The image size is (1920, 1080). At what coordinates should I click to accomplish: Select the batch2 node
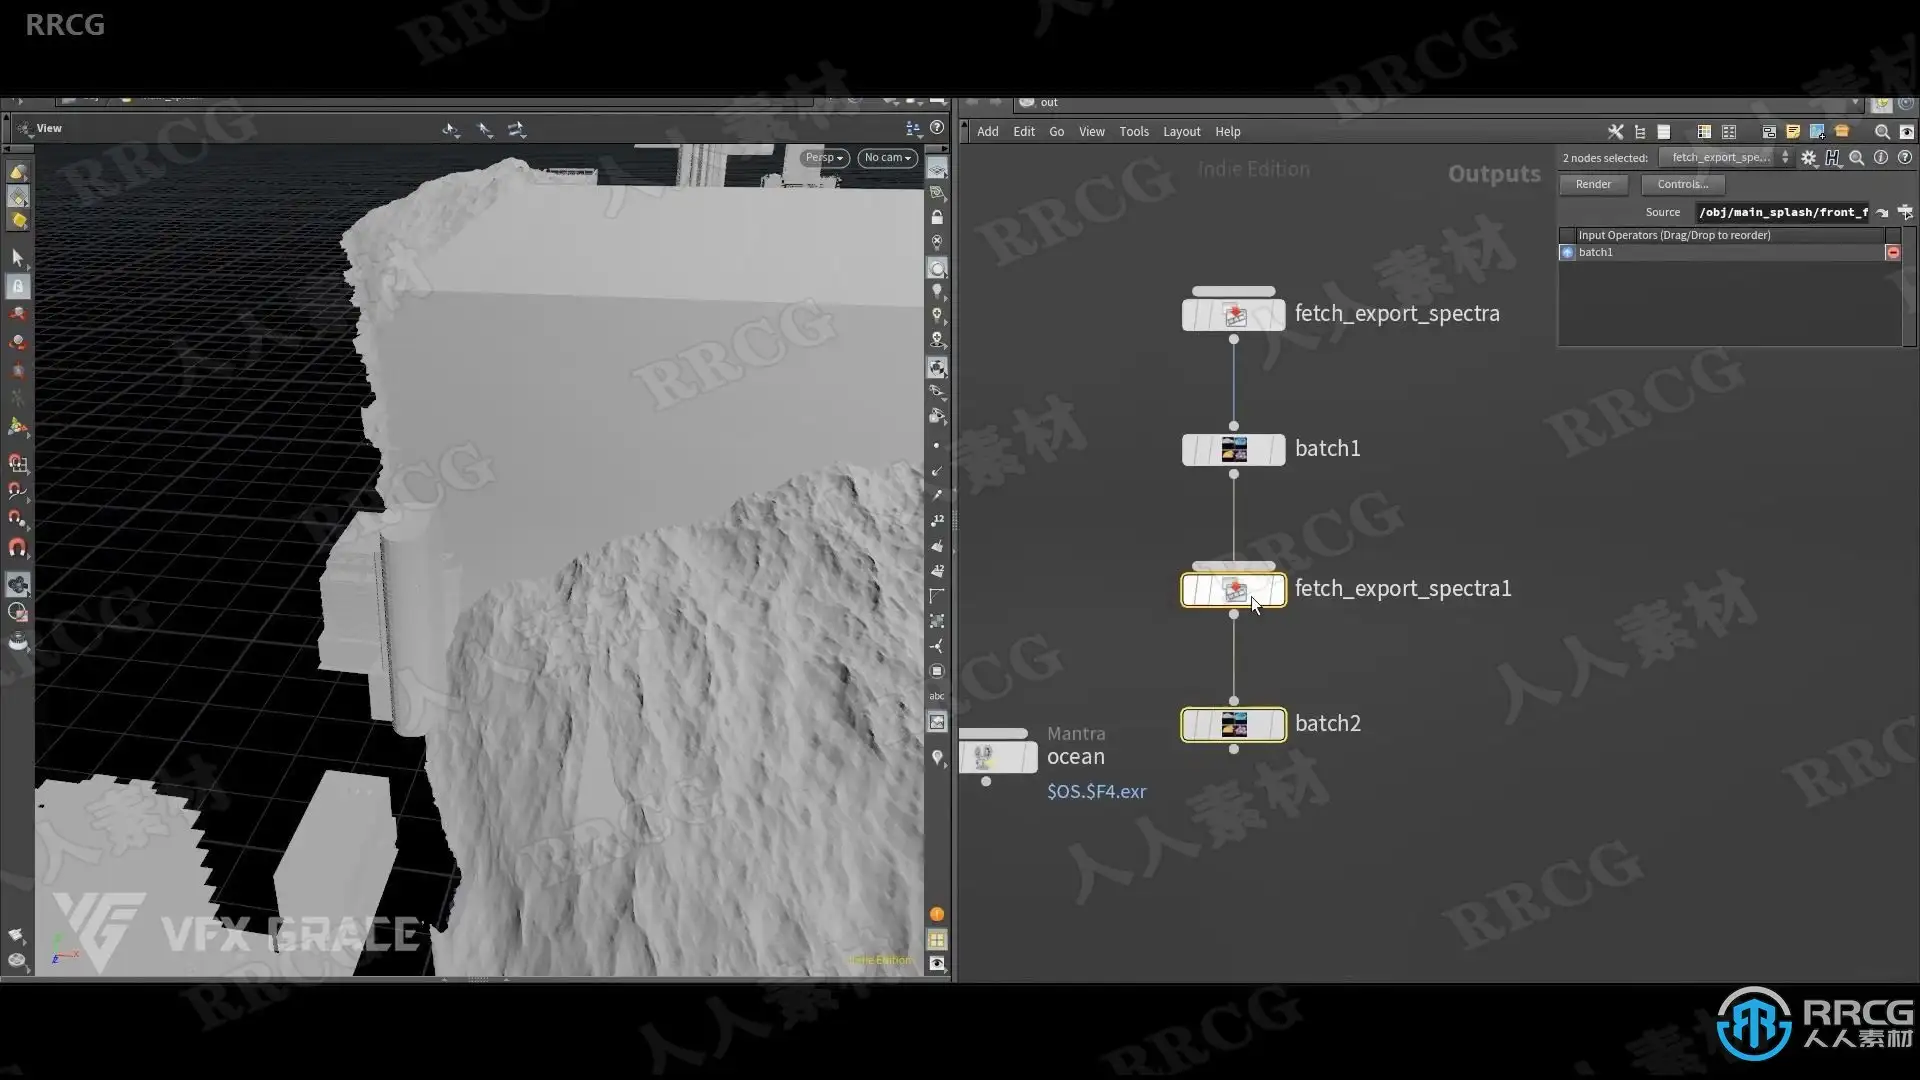[x=1233, y=724]
